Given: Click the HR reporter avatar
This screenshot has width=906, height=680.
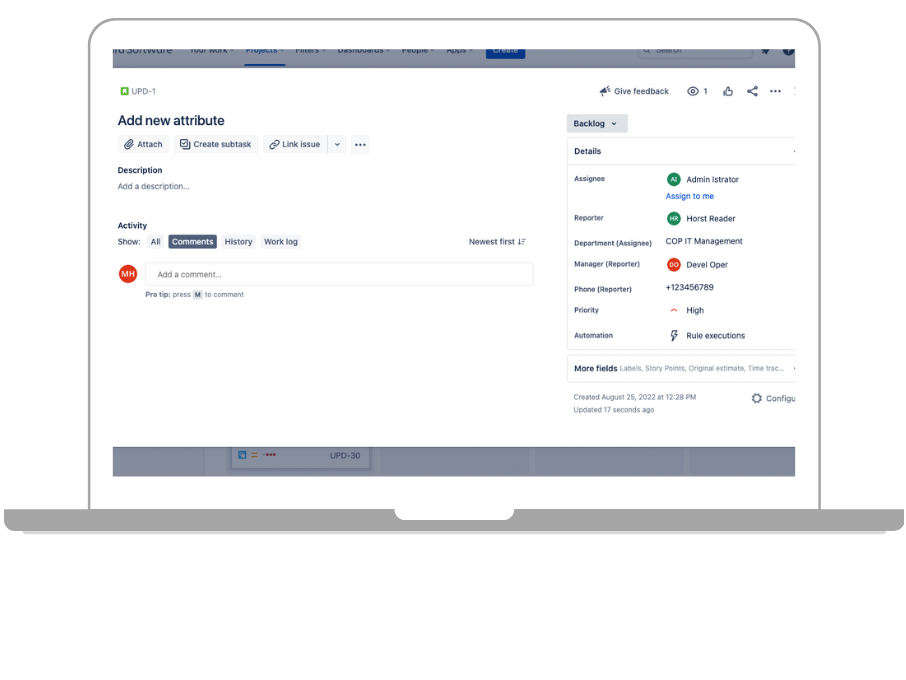Looking at the screenshot, I should coord(674,218).
